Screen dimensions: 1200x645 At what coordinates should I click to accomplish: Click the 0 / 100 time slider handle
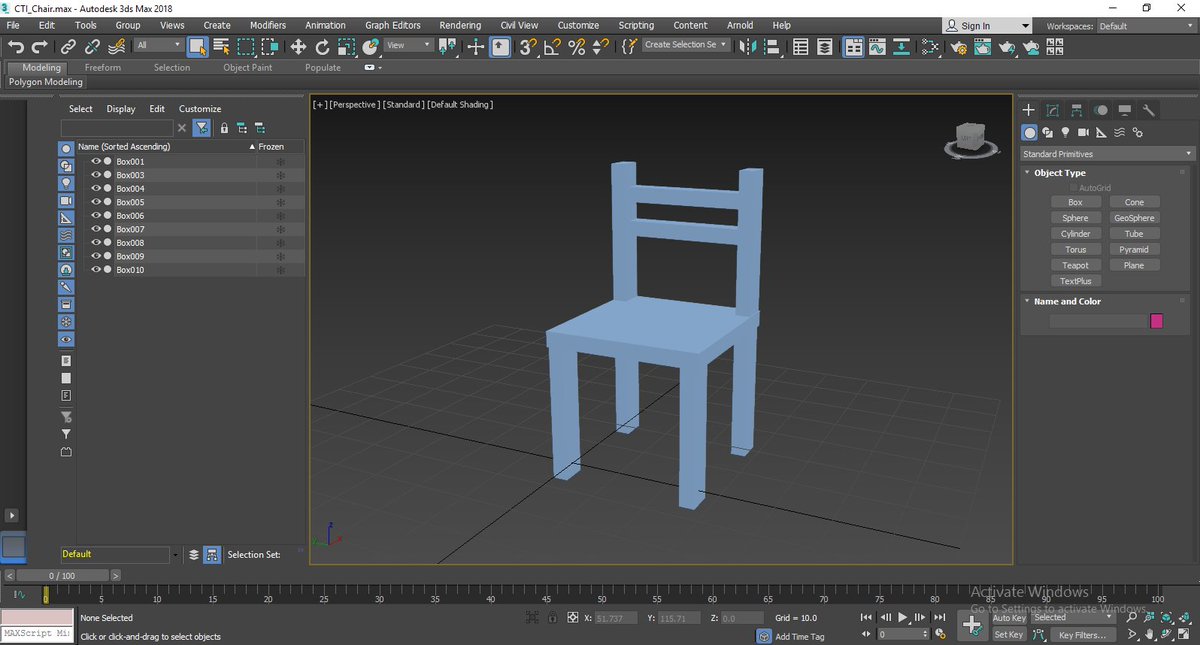click(62, 576)
